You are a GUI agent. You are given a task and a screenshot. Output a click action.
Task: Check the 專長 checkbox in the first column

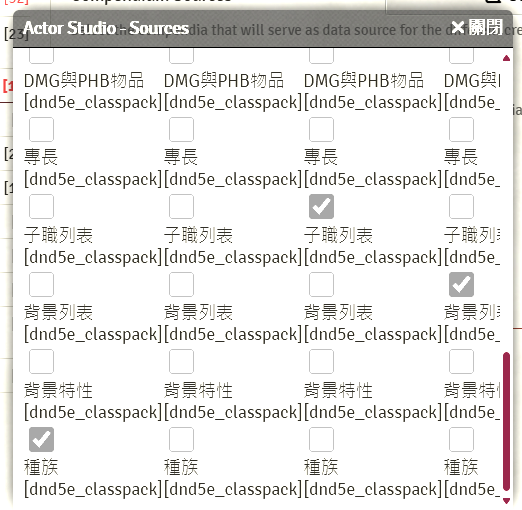click(41, 129)
